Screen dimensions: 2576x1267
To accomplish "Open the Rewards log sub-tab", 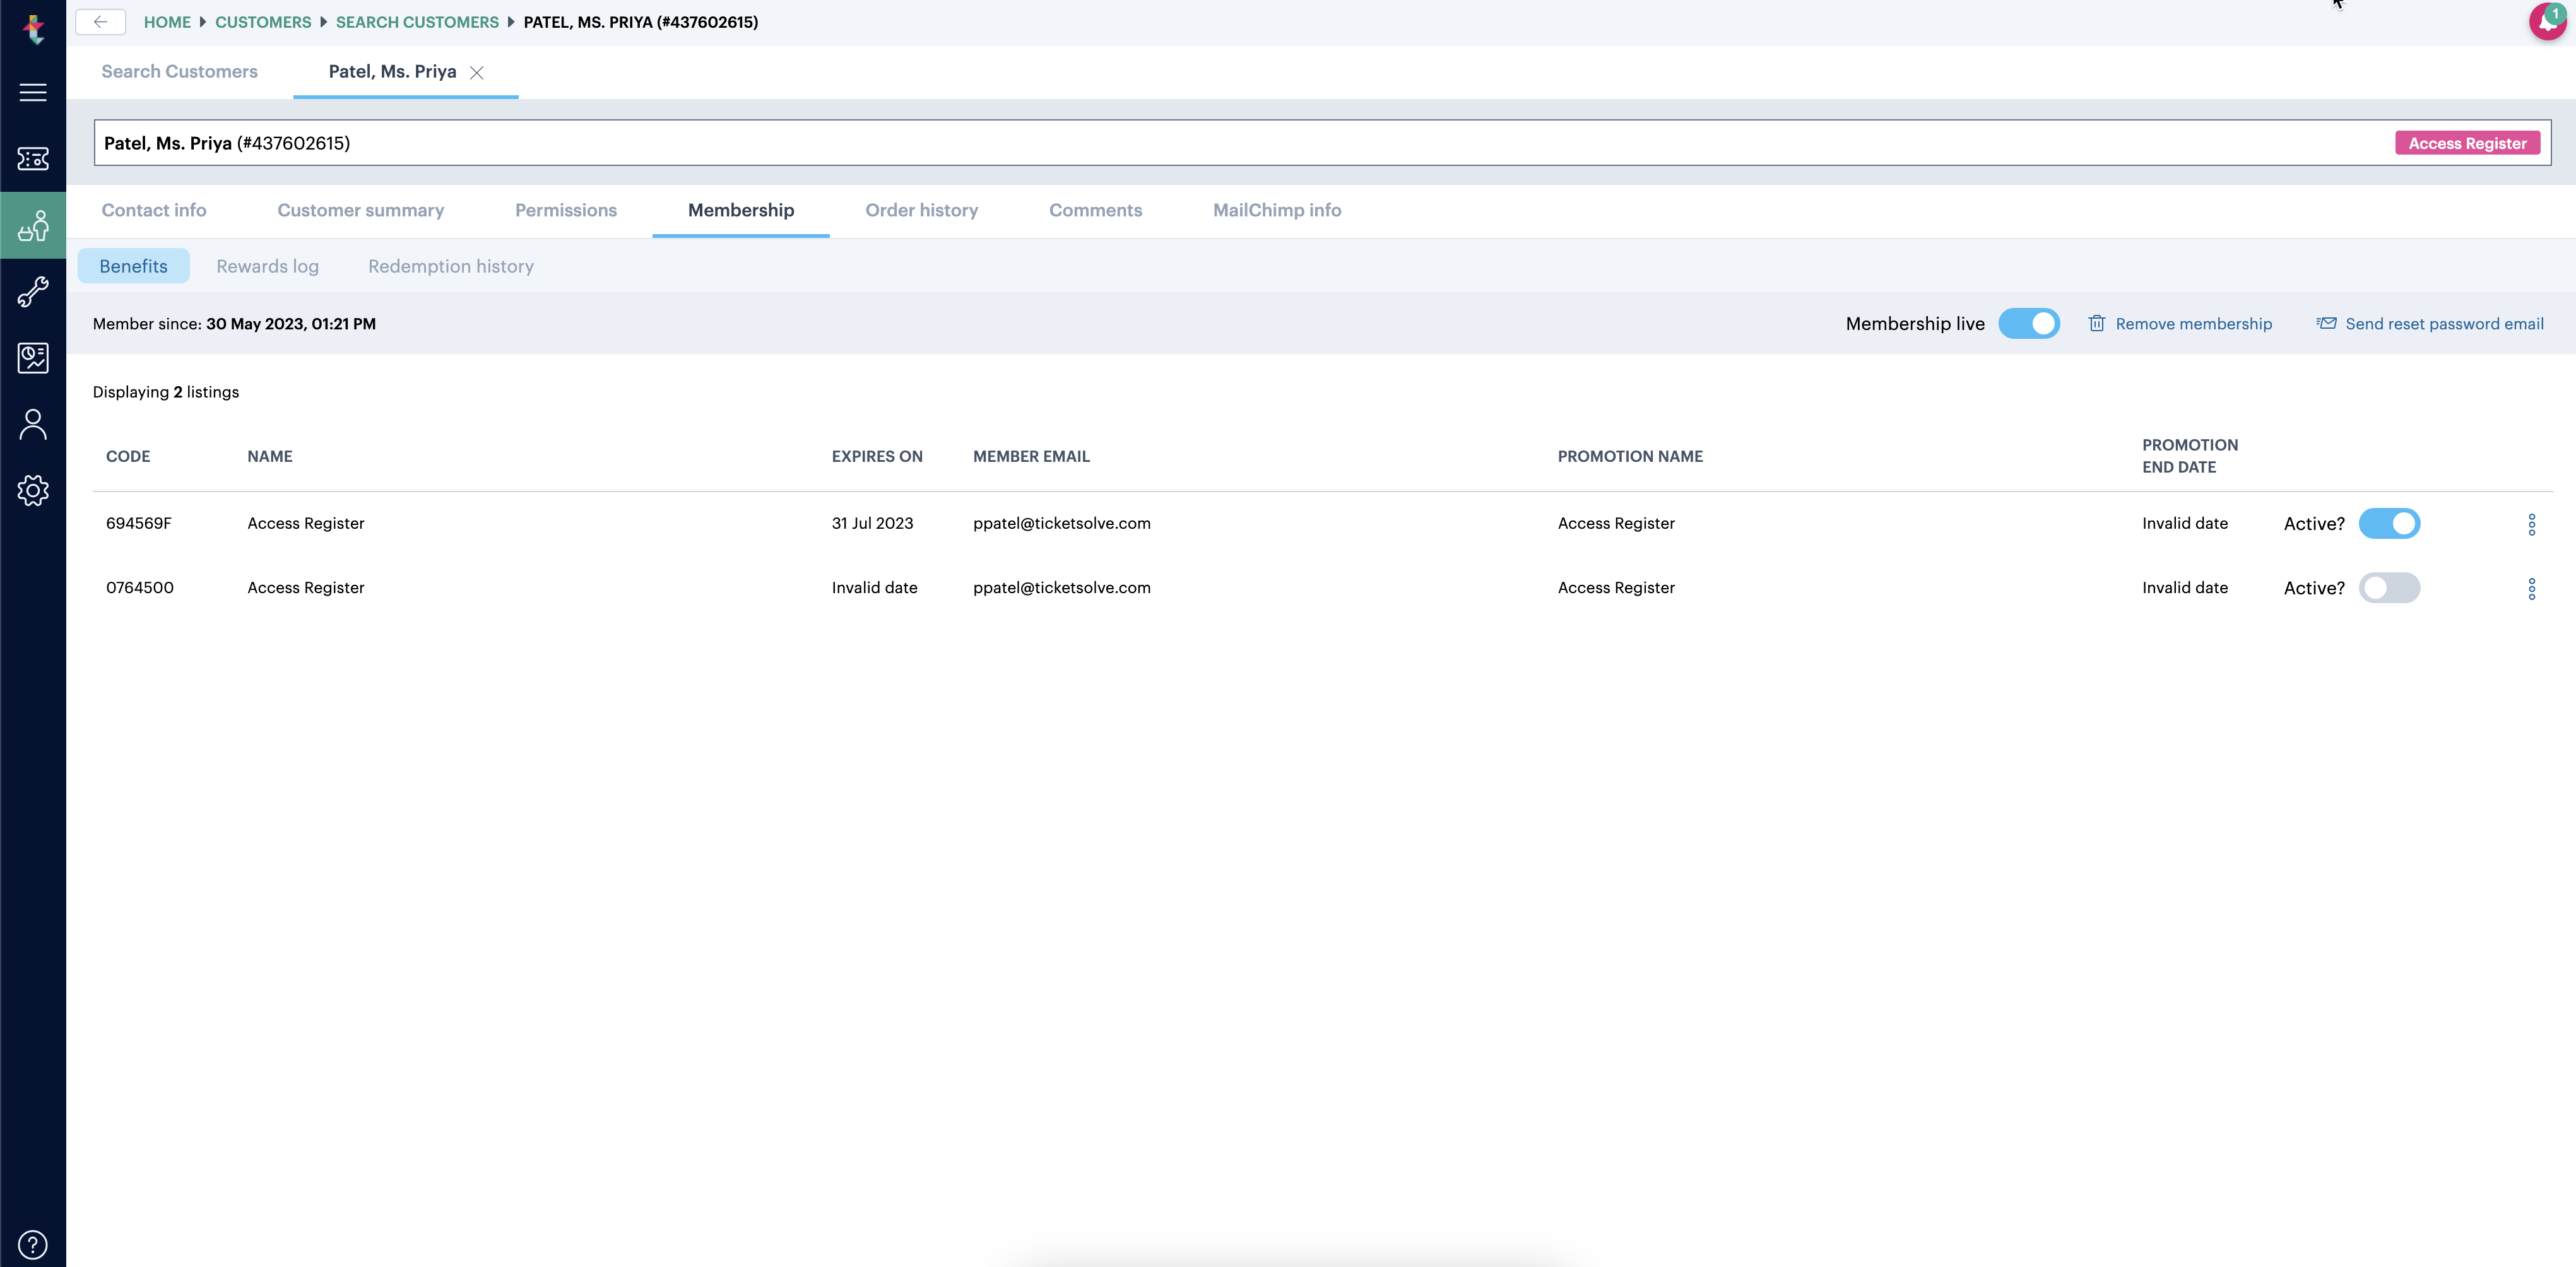I will tap(267, 266).
